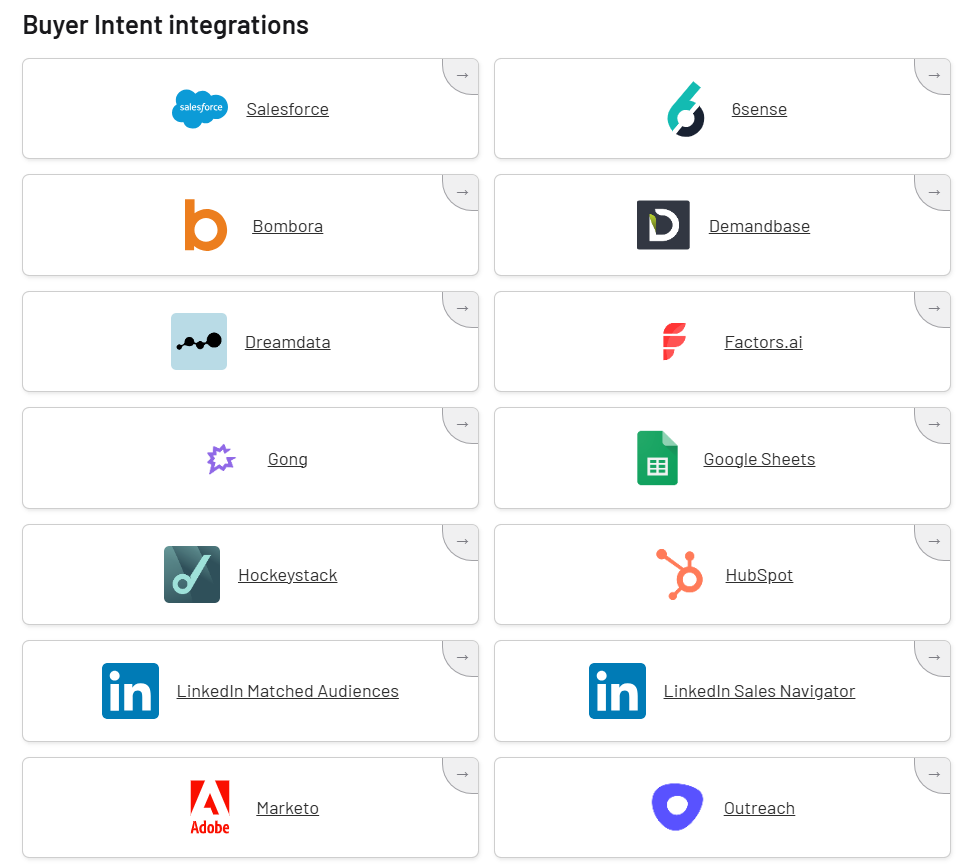
Task: Click arrow corner on Demandbase card
Action: (x=934, y=192)
